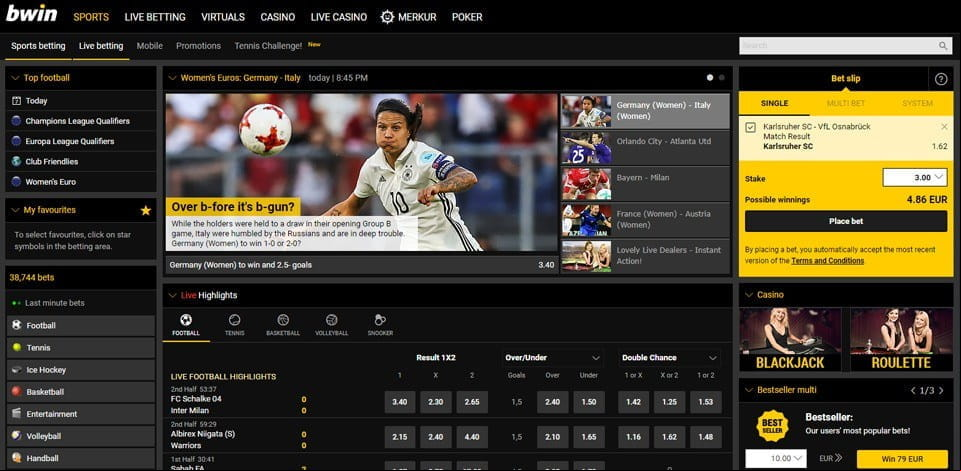
Task: Click the My favourites star icon
Action: 145,210
